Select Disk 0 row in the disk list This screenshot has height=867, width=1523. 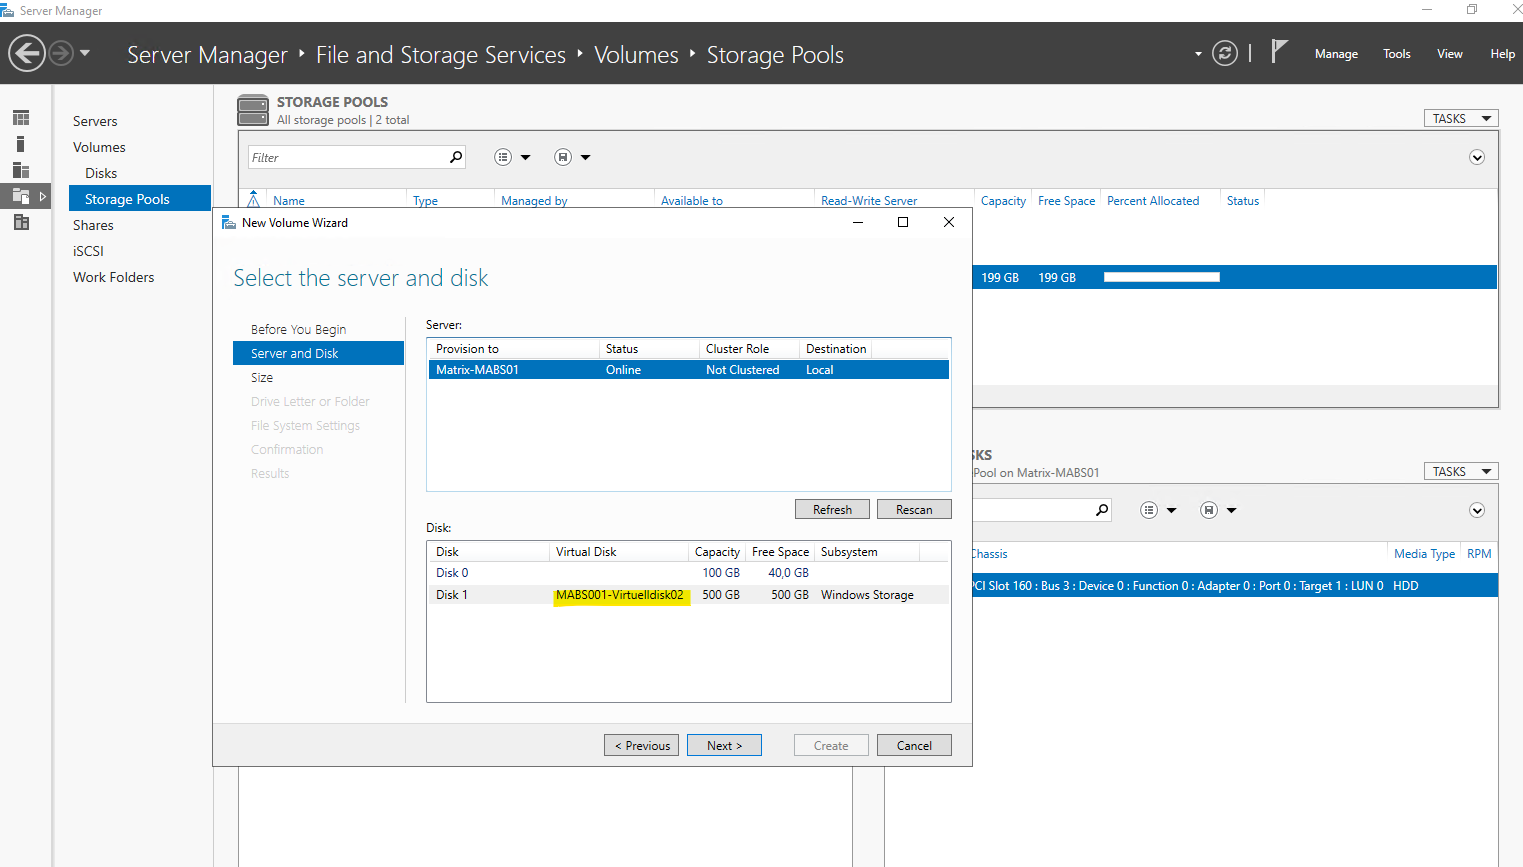(x=688, y=573)
